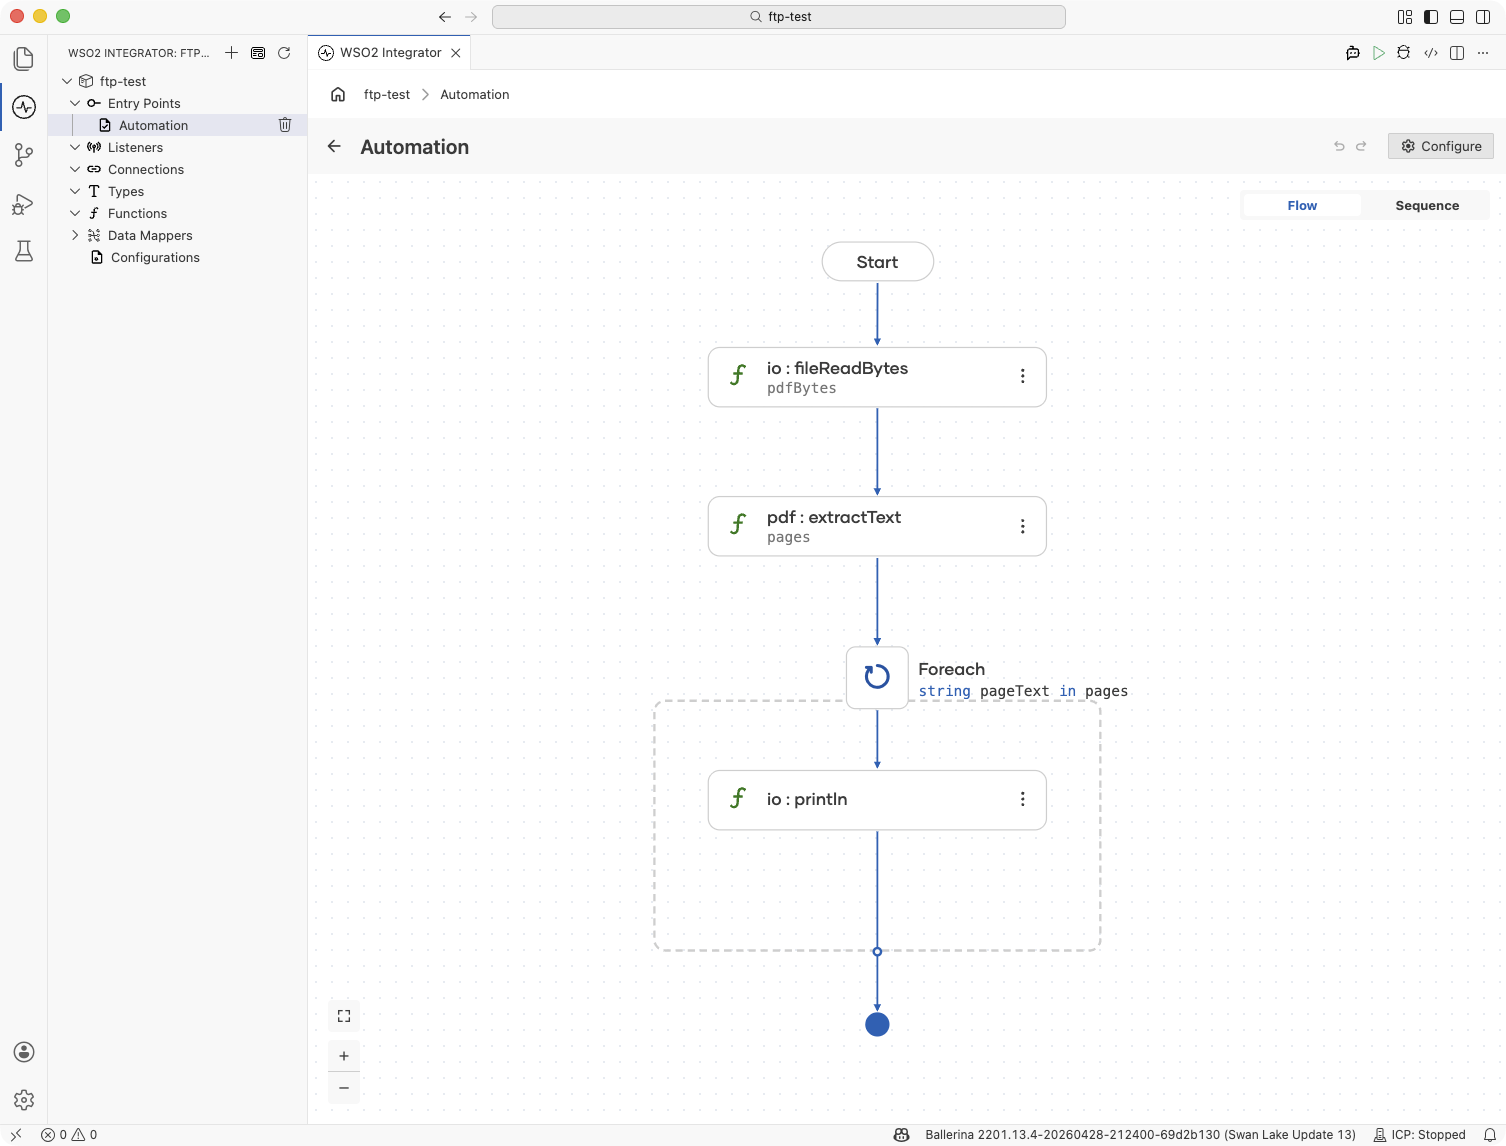Open the Manage gear in the activity bar
1506x1146 pixels.
tap(24, 1100)
